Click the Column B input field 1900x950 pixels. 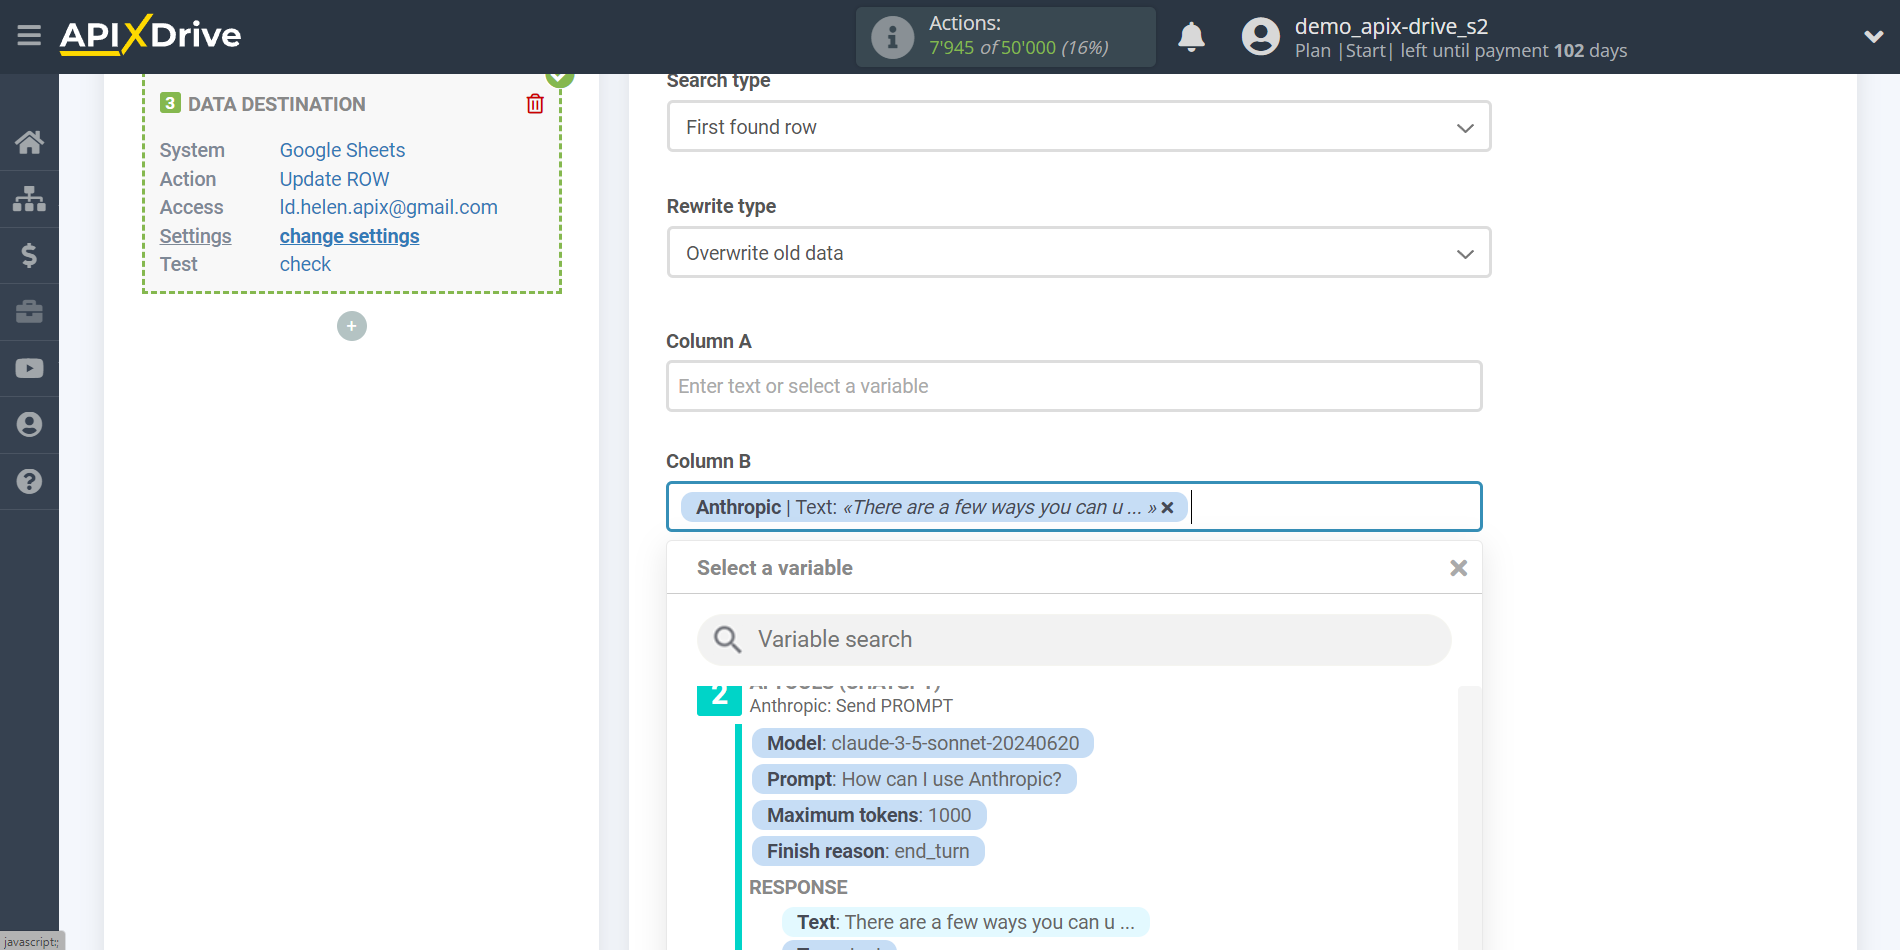point(1074,507)
